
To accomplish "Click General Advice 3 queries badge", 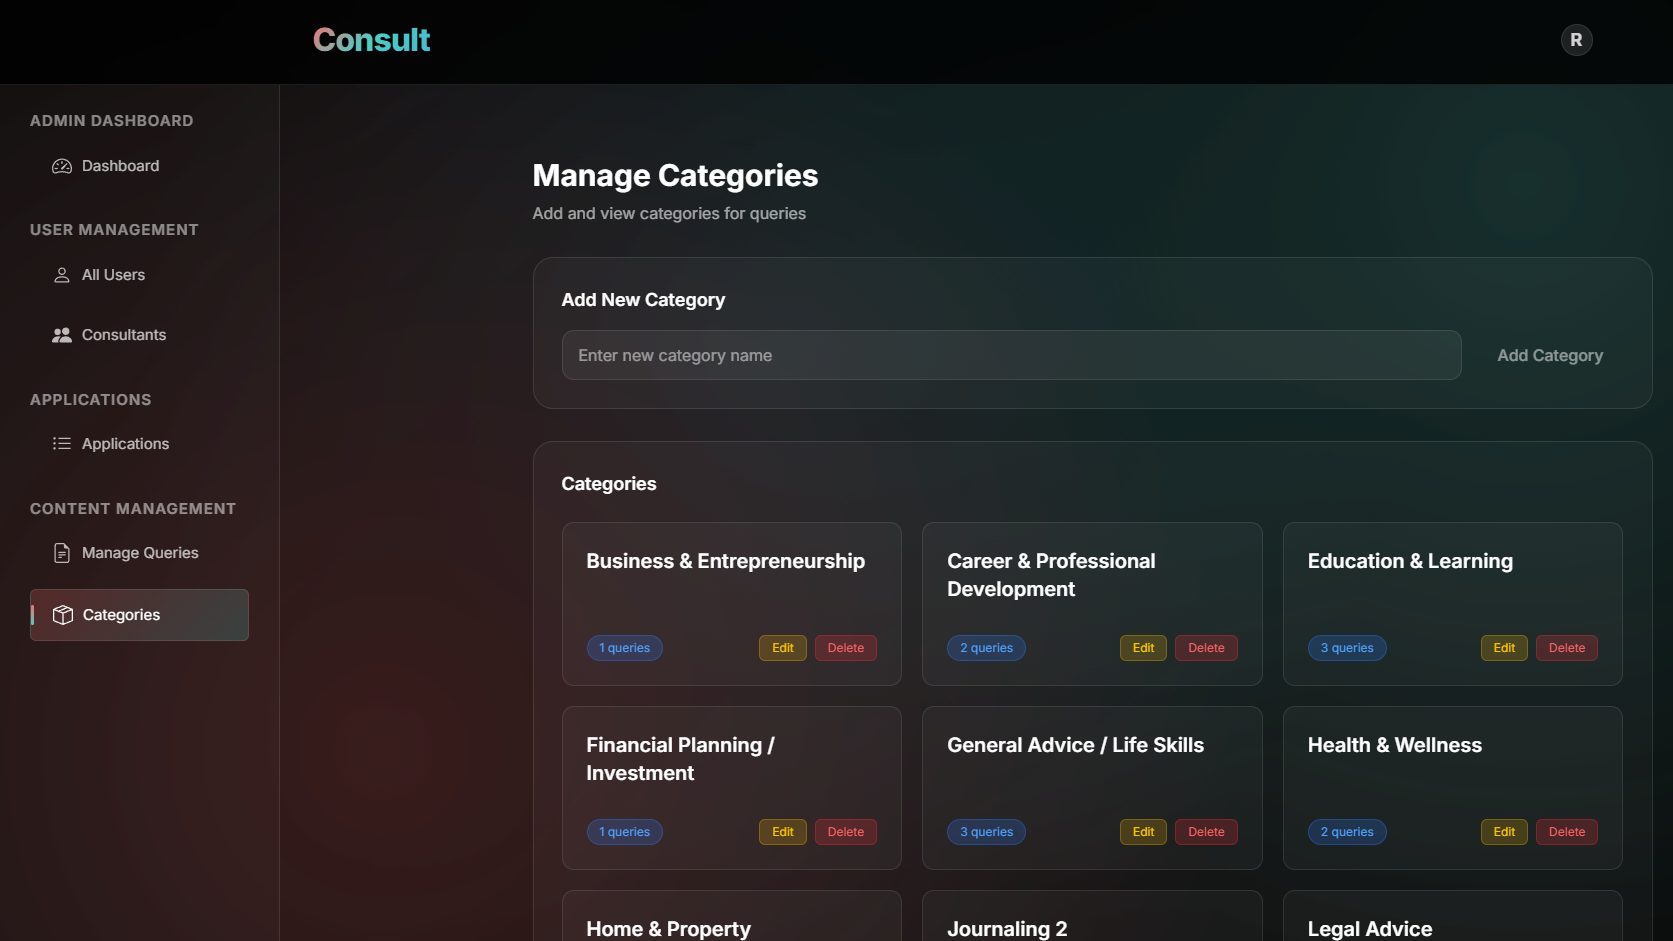I will 986,832.
